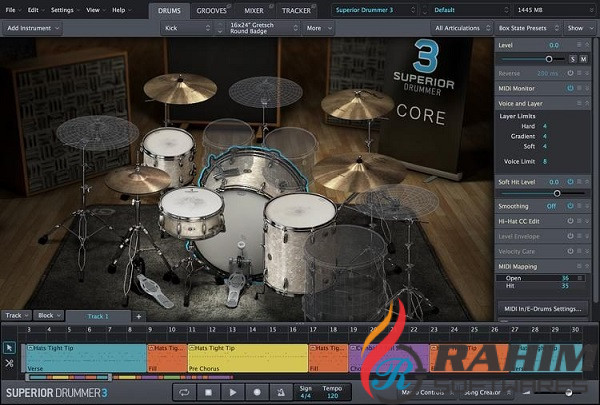
Task: Add a new track with plus icon
Action: point(139,316)
